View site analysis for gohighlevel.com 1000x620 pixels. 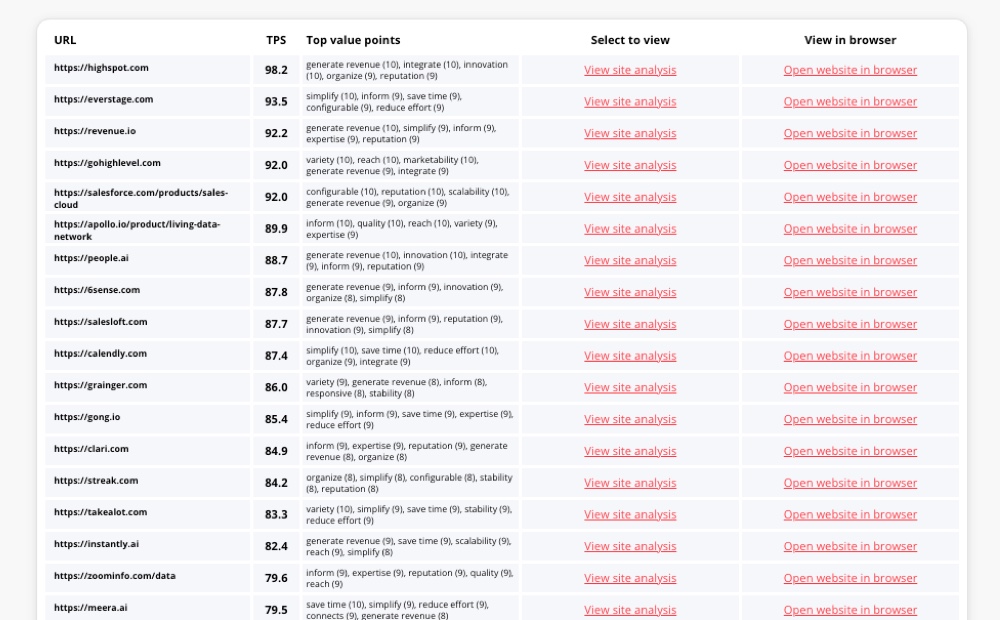(630, 165)
